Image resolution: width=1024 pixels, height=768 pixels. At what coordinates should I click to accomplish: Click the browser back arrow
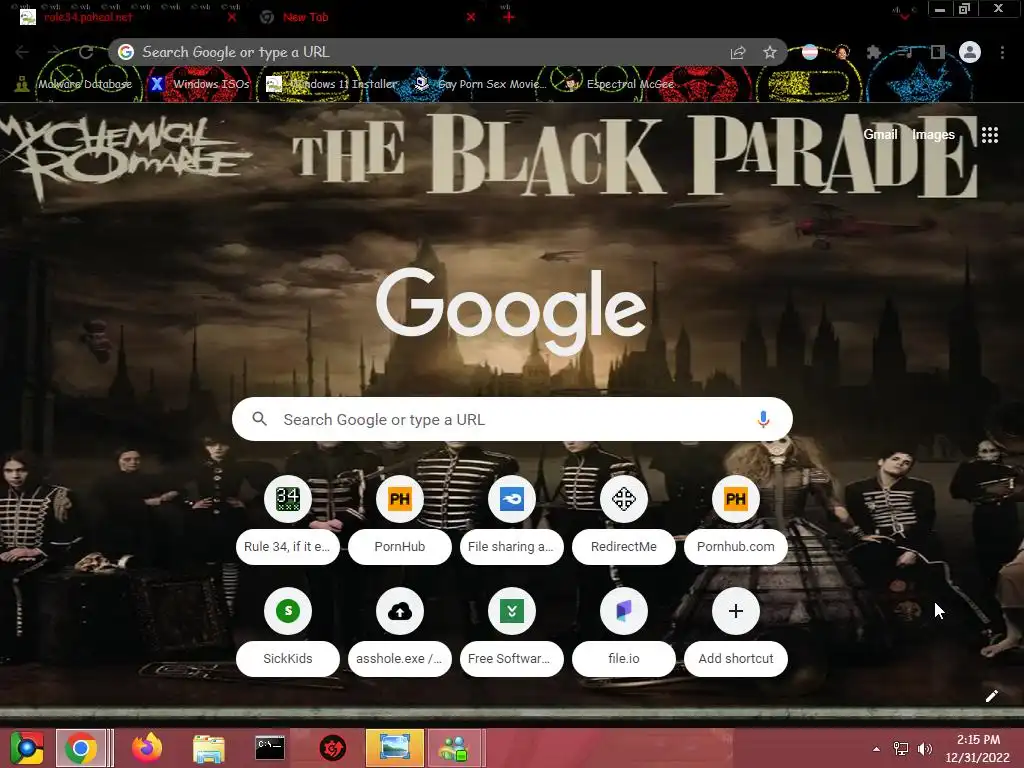(22, 52)
